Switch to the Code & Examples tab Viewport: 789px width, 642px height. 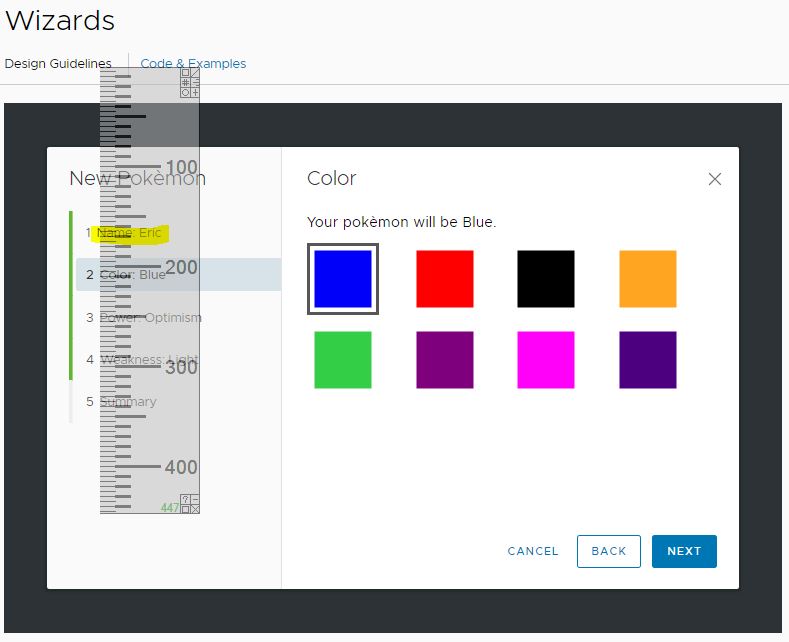pos(193,63)
